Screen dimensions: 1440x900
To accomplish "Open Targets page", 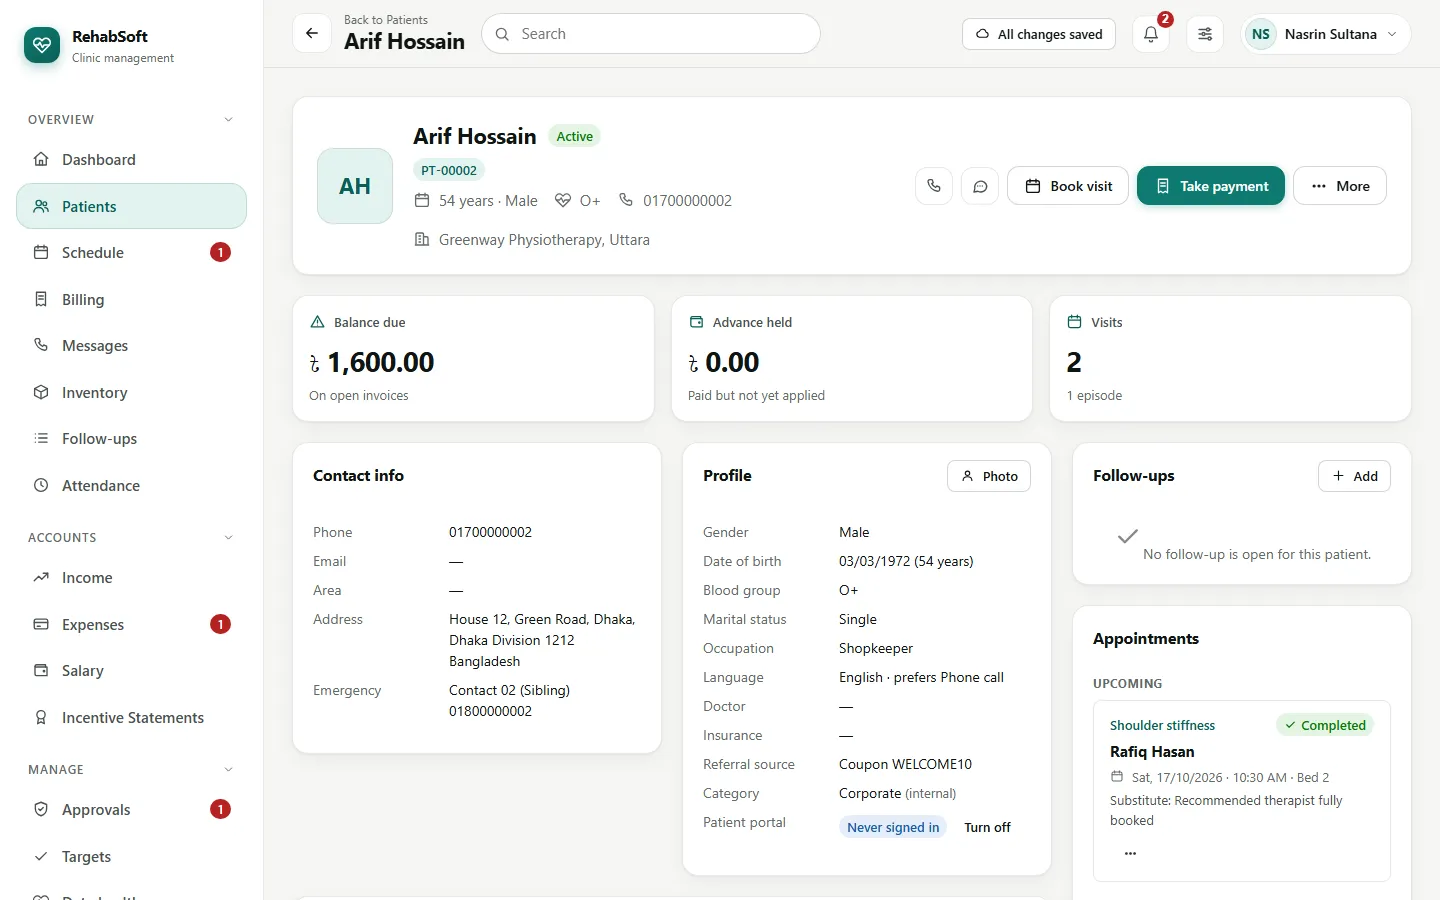I will (131, 856).
